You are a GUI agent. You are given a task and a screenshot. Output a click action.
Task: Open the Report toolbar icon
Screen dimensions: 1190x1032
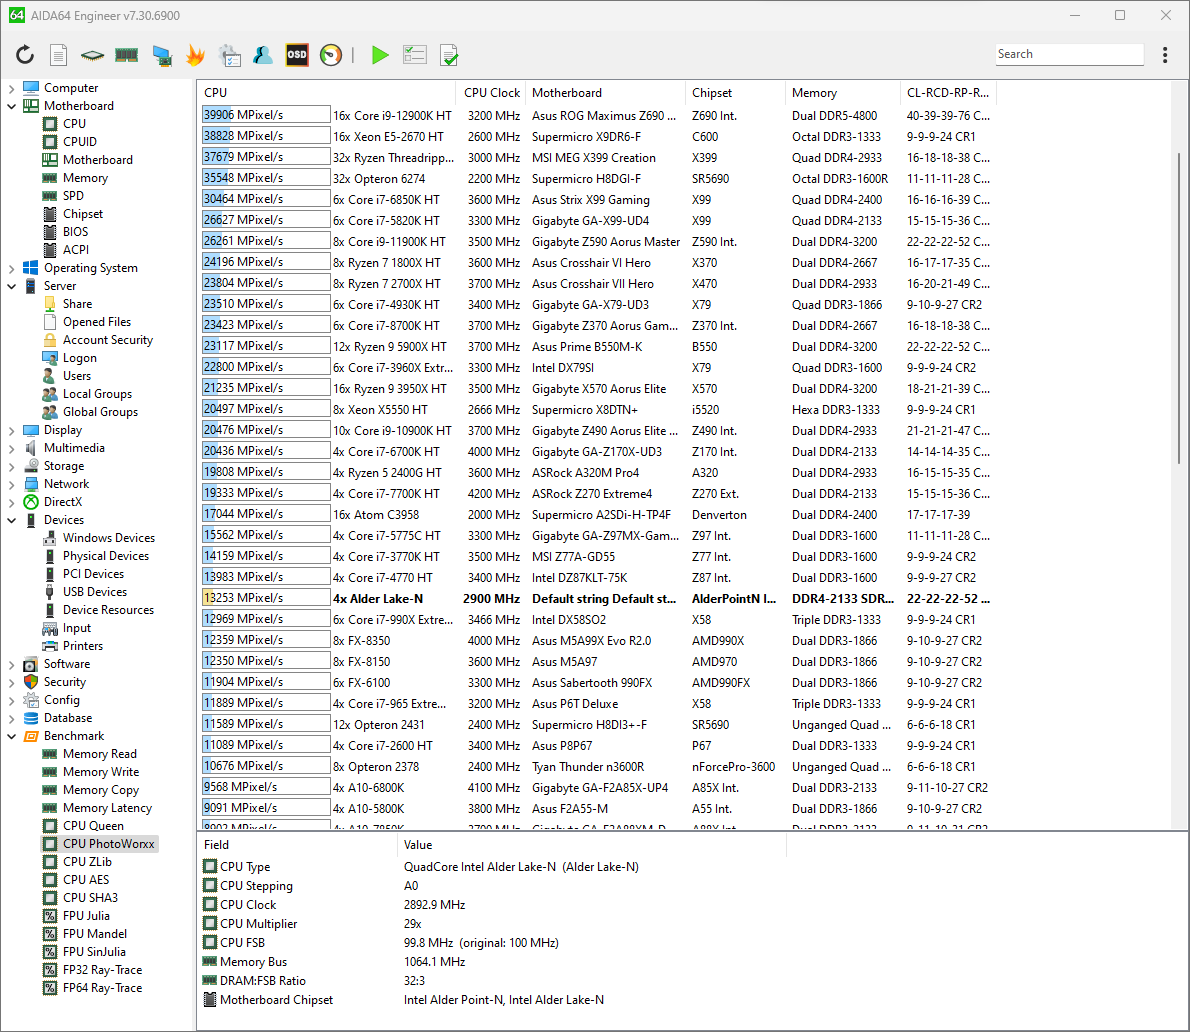[58, 55]
